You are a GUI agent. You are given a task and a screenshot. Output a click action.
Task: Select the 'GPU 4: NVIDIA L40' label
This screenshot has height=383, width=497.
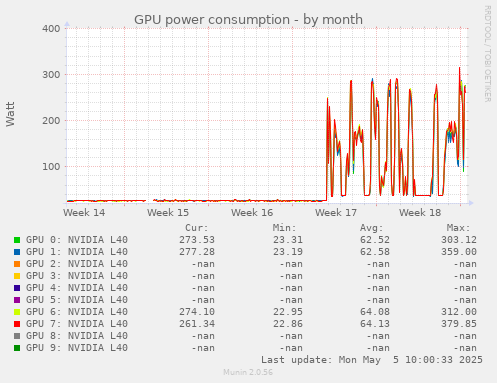pyautogui.click(x=77, y=288)
